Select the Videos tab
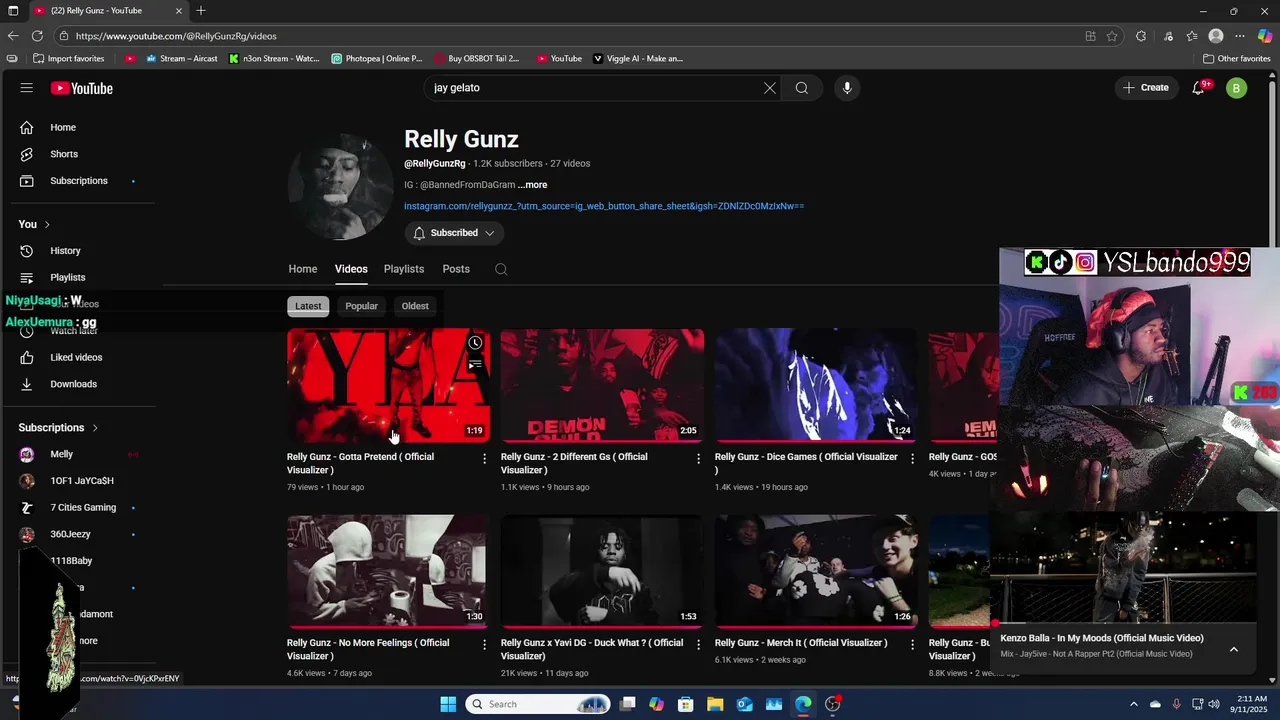The height and width of the screenshot is (720, 1280). coord(351,269)
